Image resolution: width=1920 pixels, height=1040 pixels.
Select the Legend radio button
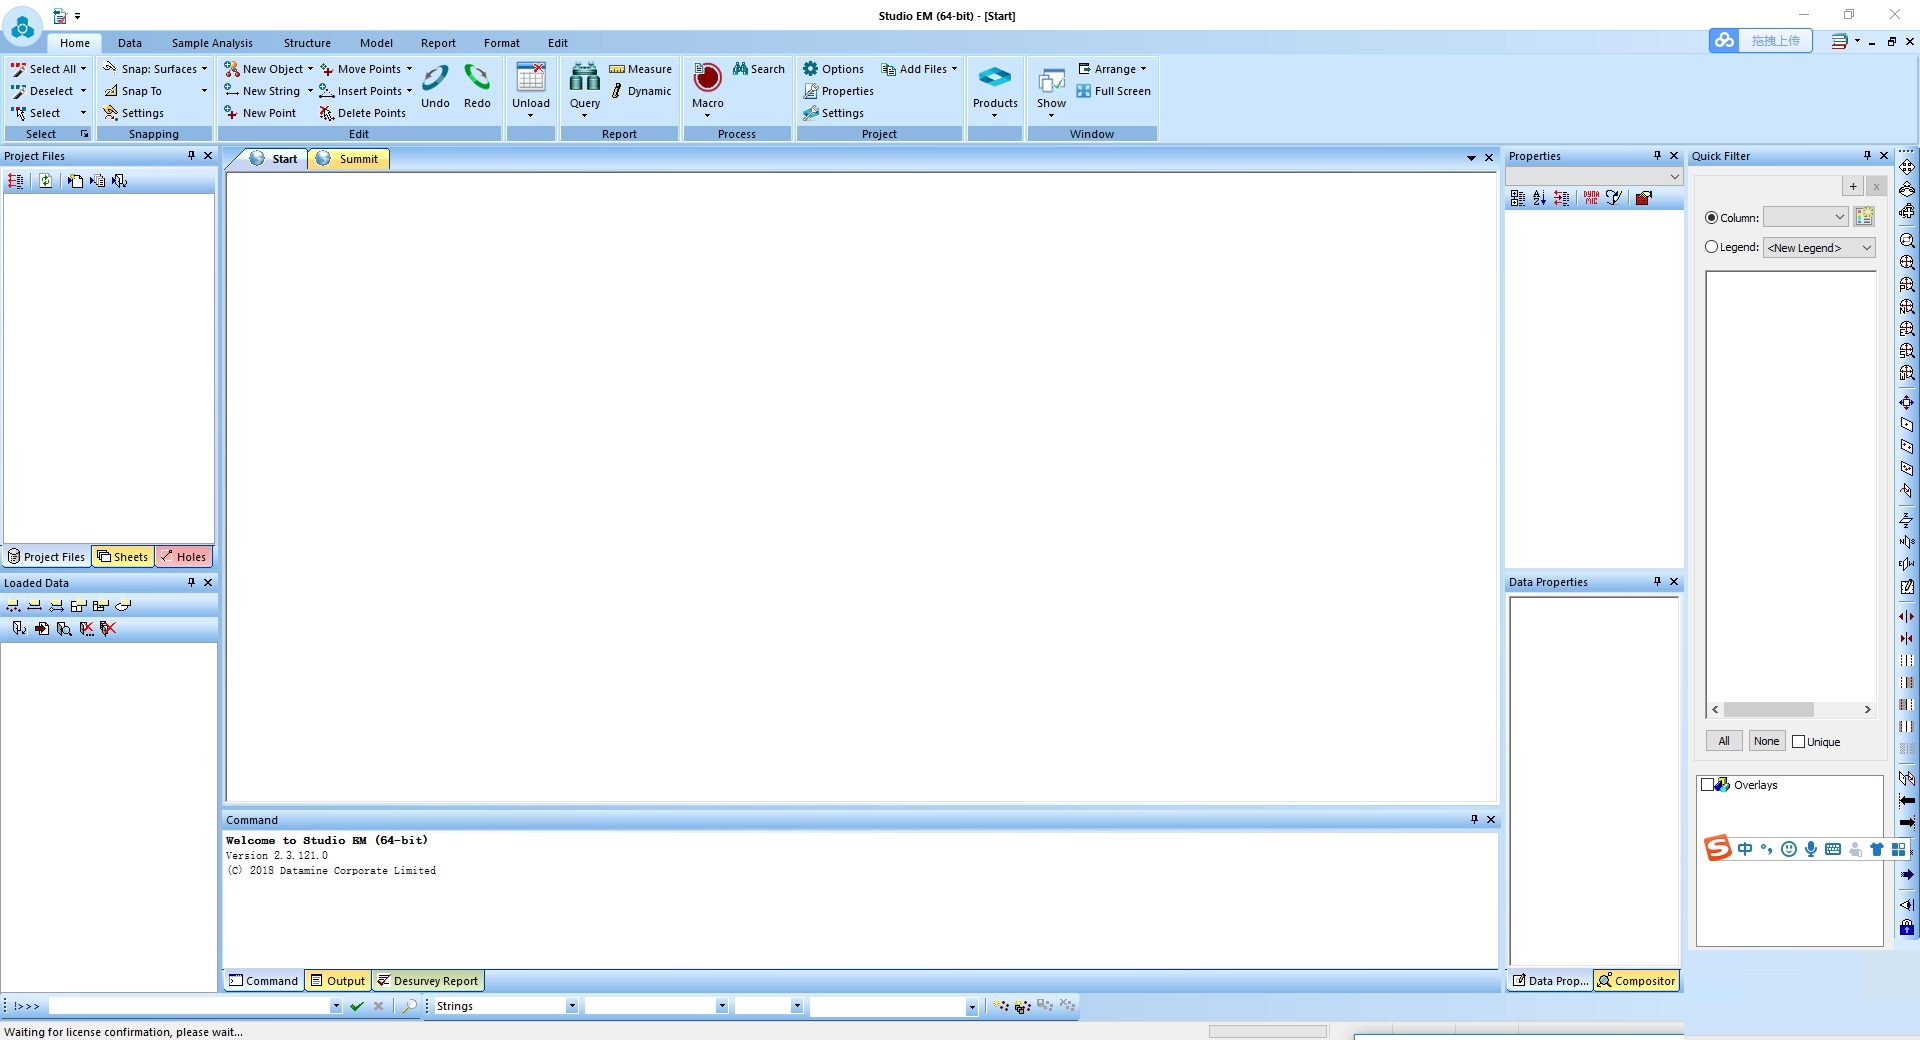pyautogui.click(x=1711, y=247)
